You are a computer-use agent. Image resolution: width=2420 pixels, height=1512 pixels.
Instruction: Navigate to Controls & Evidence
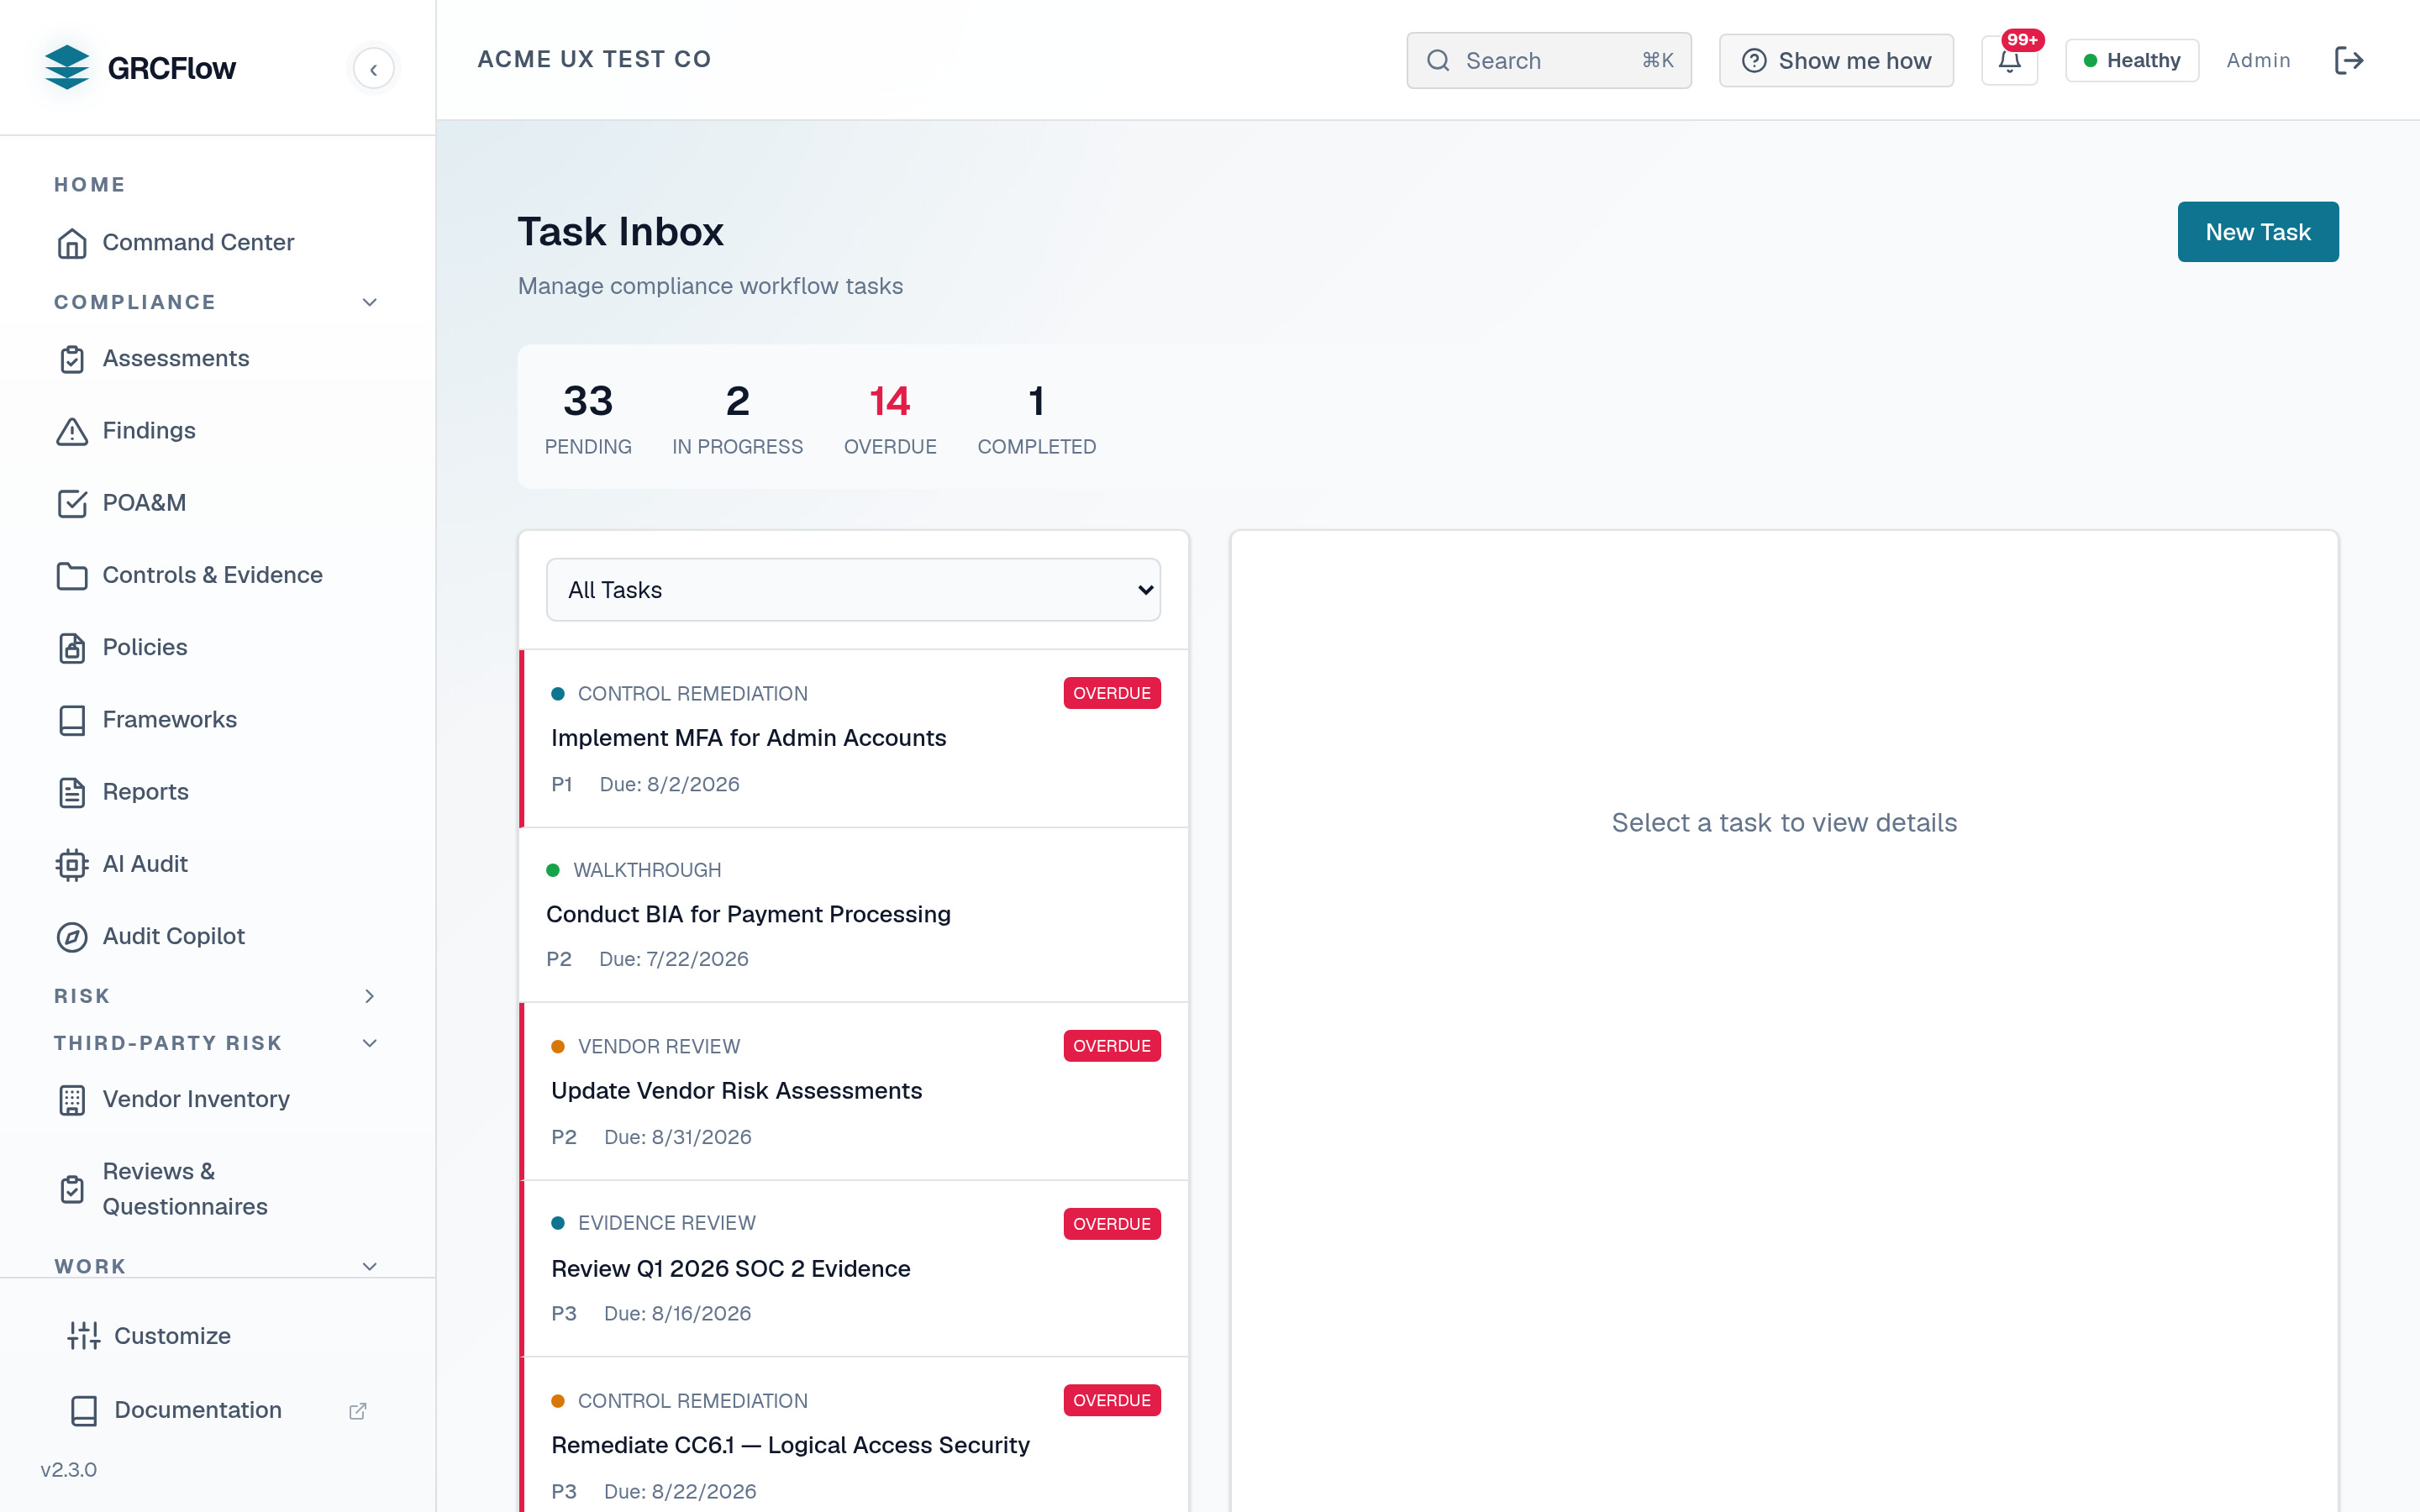click(217, 575)
